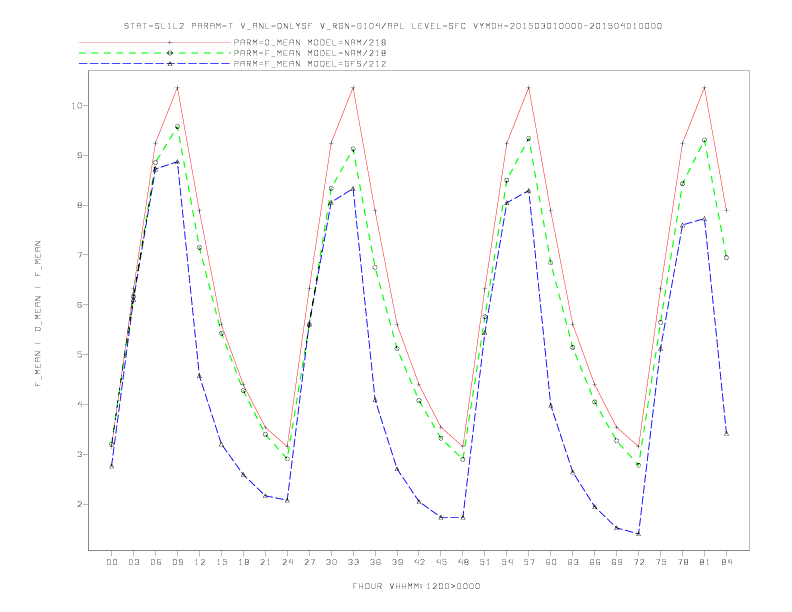Click x-axis tick label 21
The height and width of the screenshot is (612, 792).
coord(265,562)
